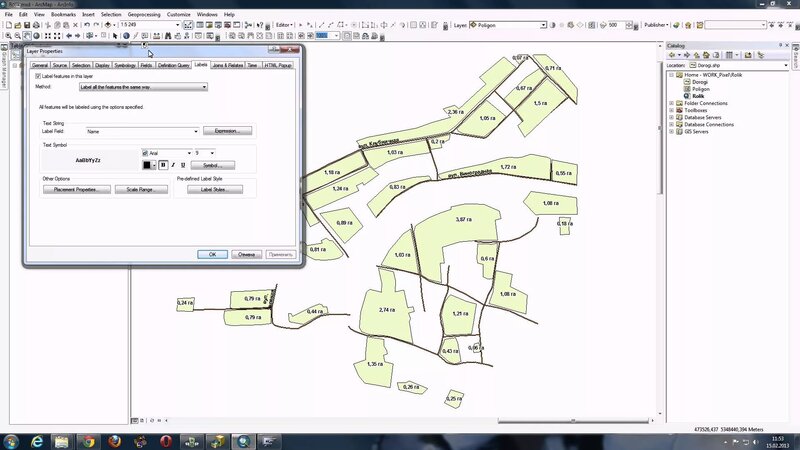The height and width of the screenshot is (450, 800).
Task: Open the labeling Method dropdown
Action: pyautogui.click(x=143, y=87)
